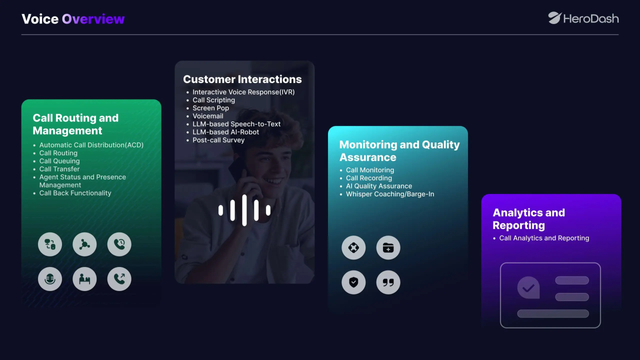
Task: Click the outgoing phone call arrow icon
Action: 119,279
